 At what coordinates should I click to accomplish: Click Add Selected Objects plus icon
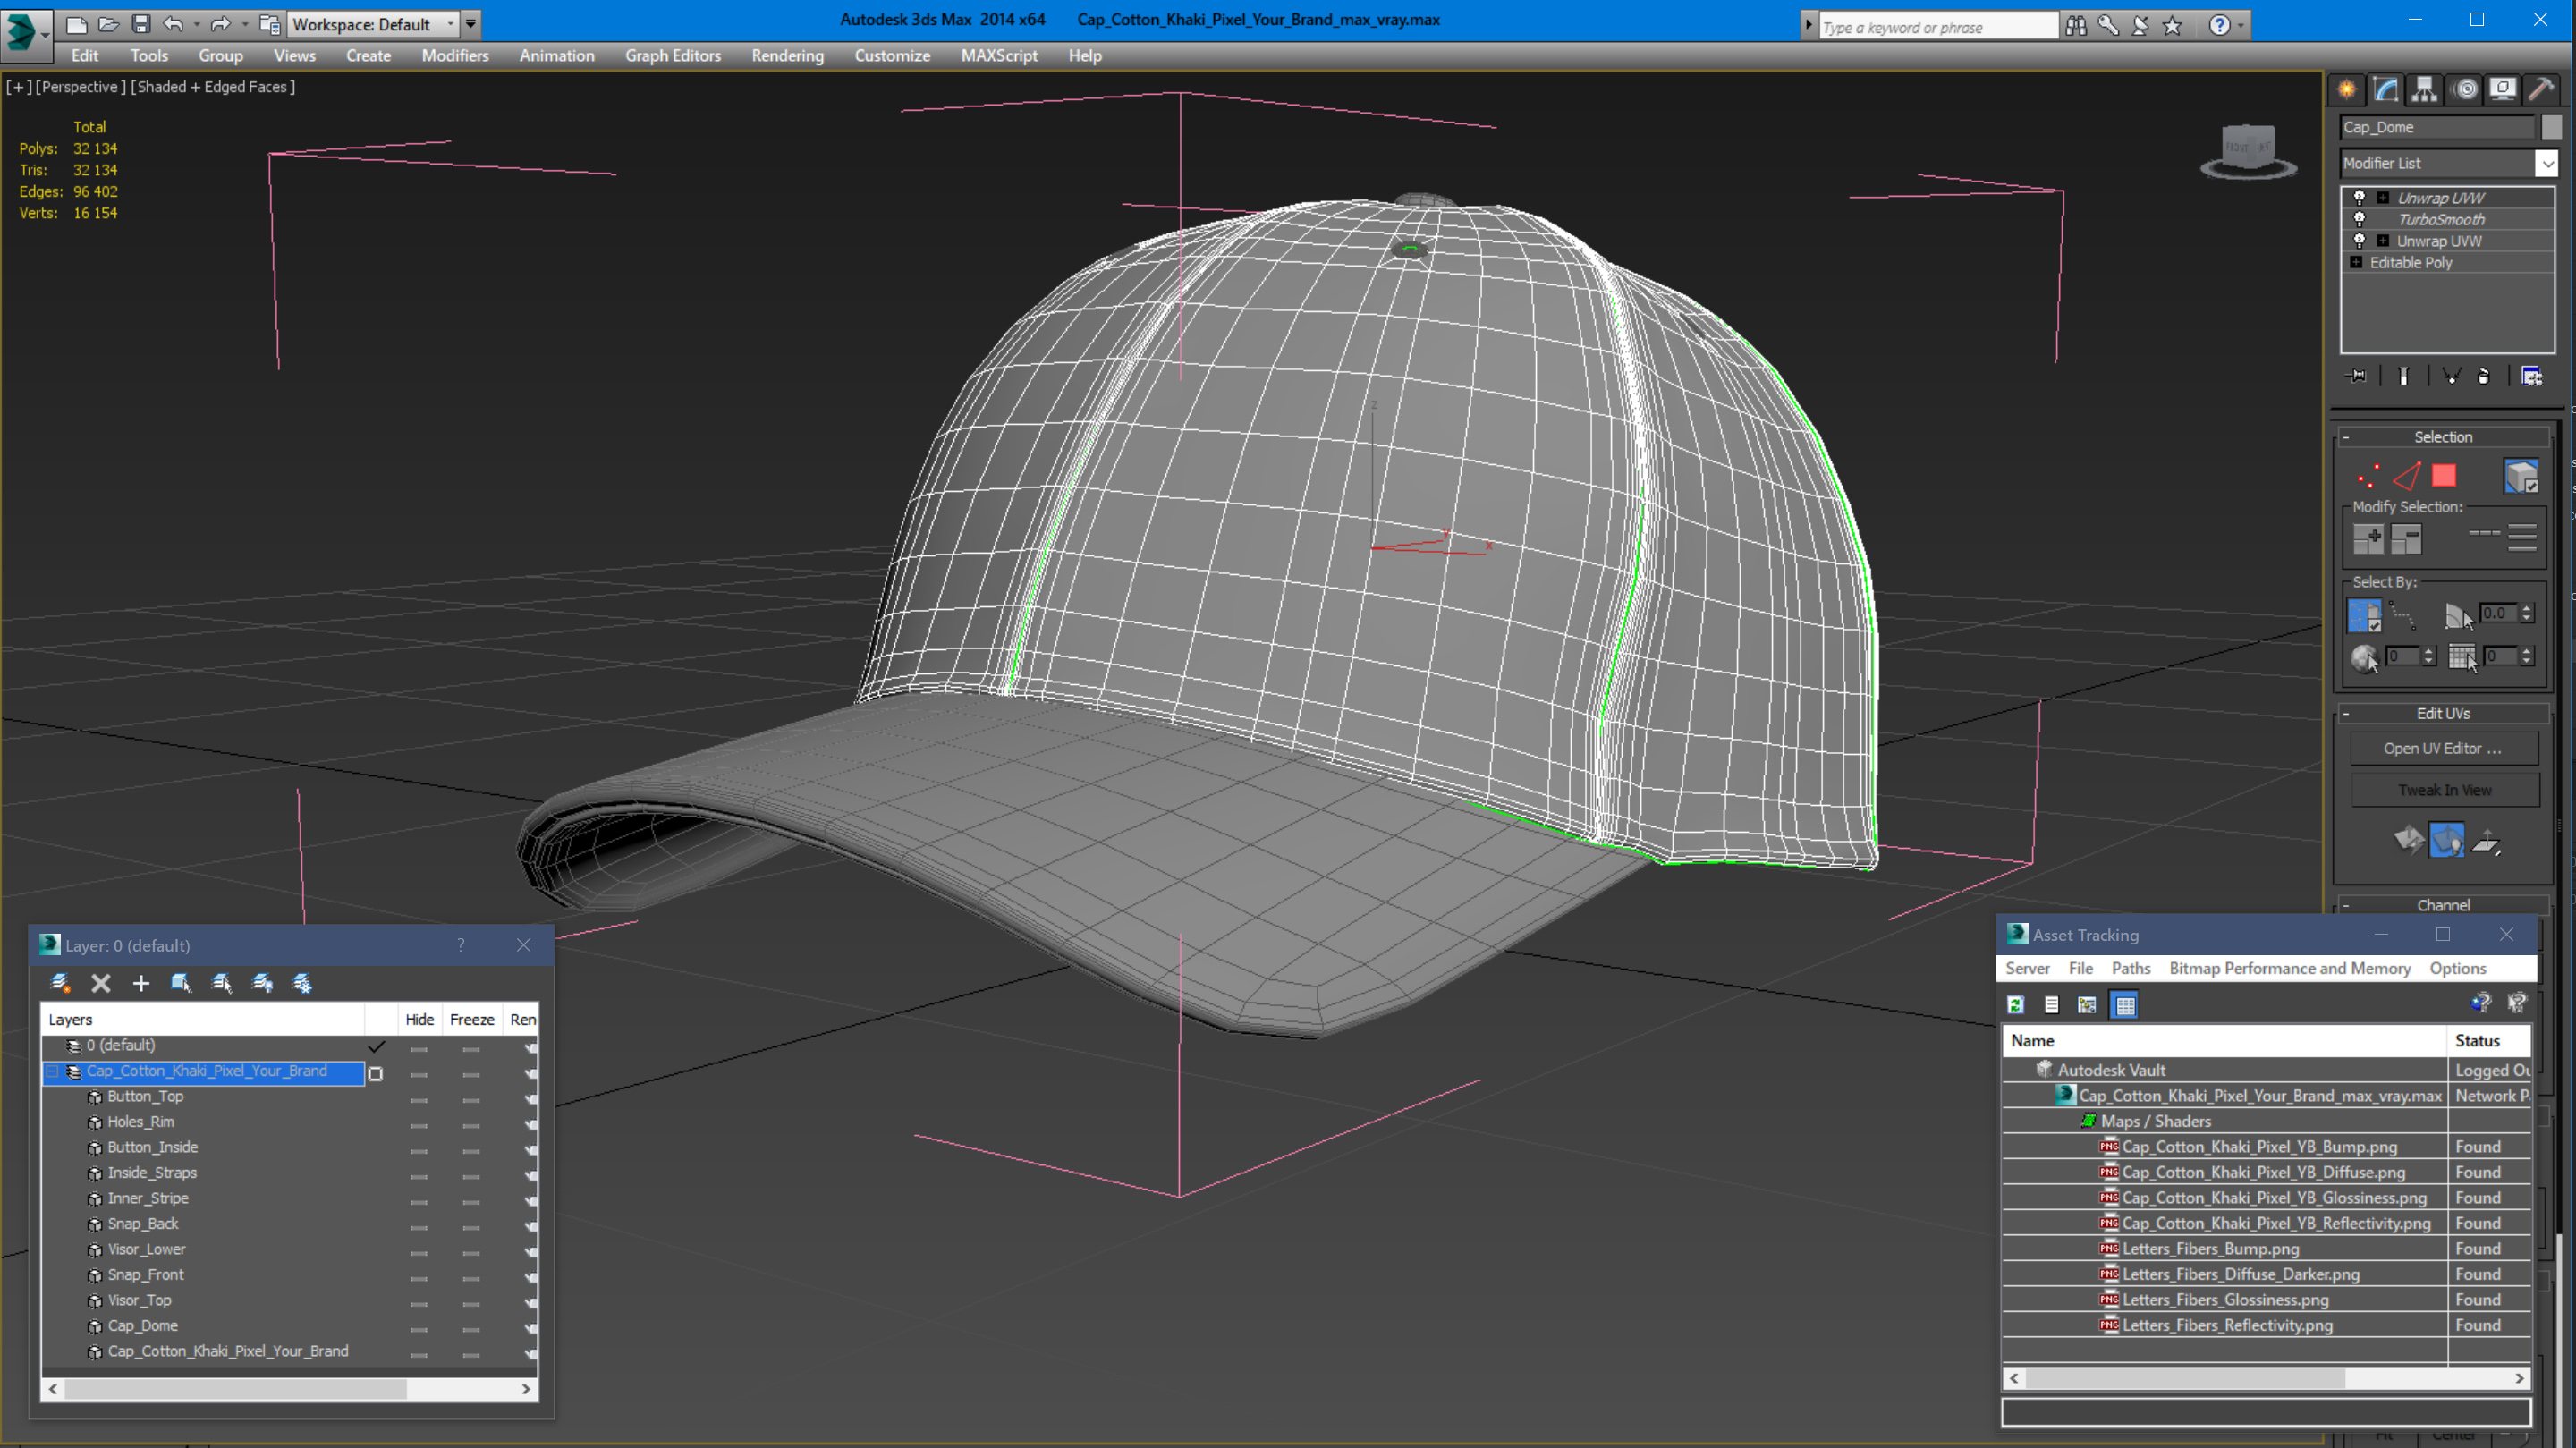coord(140,983)
